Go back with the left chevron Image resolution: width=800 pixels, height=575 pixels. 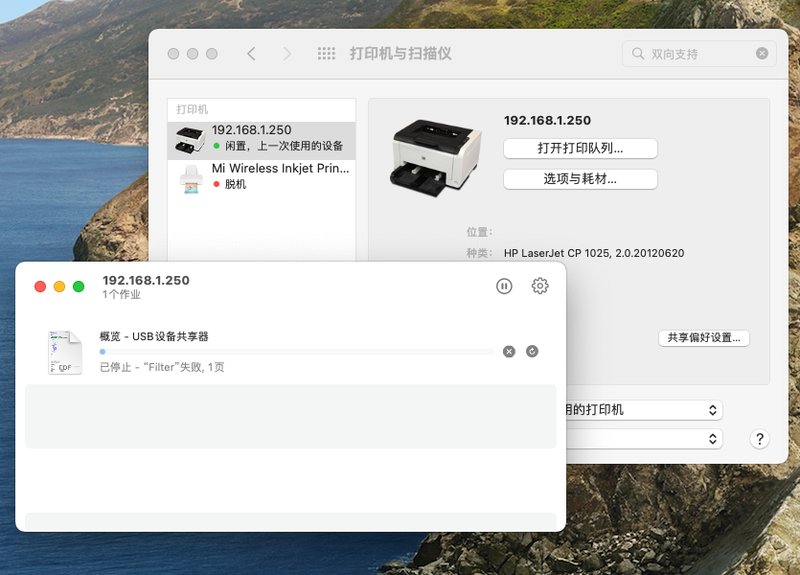click(x=251, y=54)
